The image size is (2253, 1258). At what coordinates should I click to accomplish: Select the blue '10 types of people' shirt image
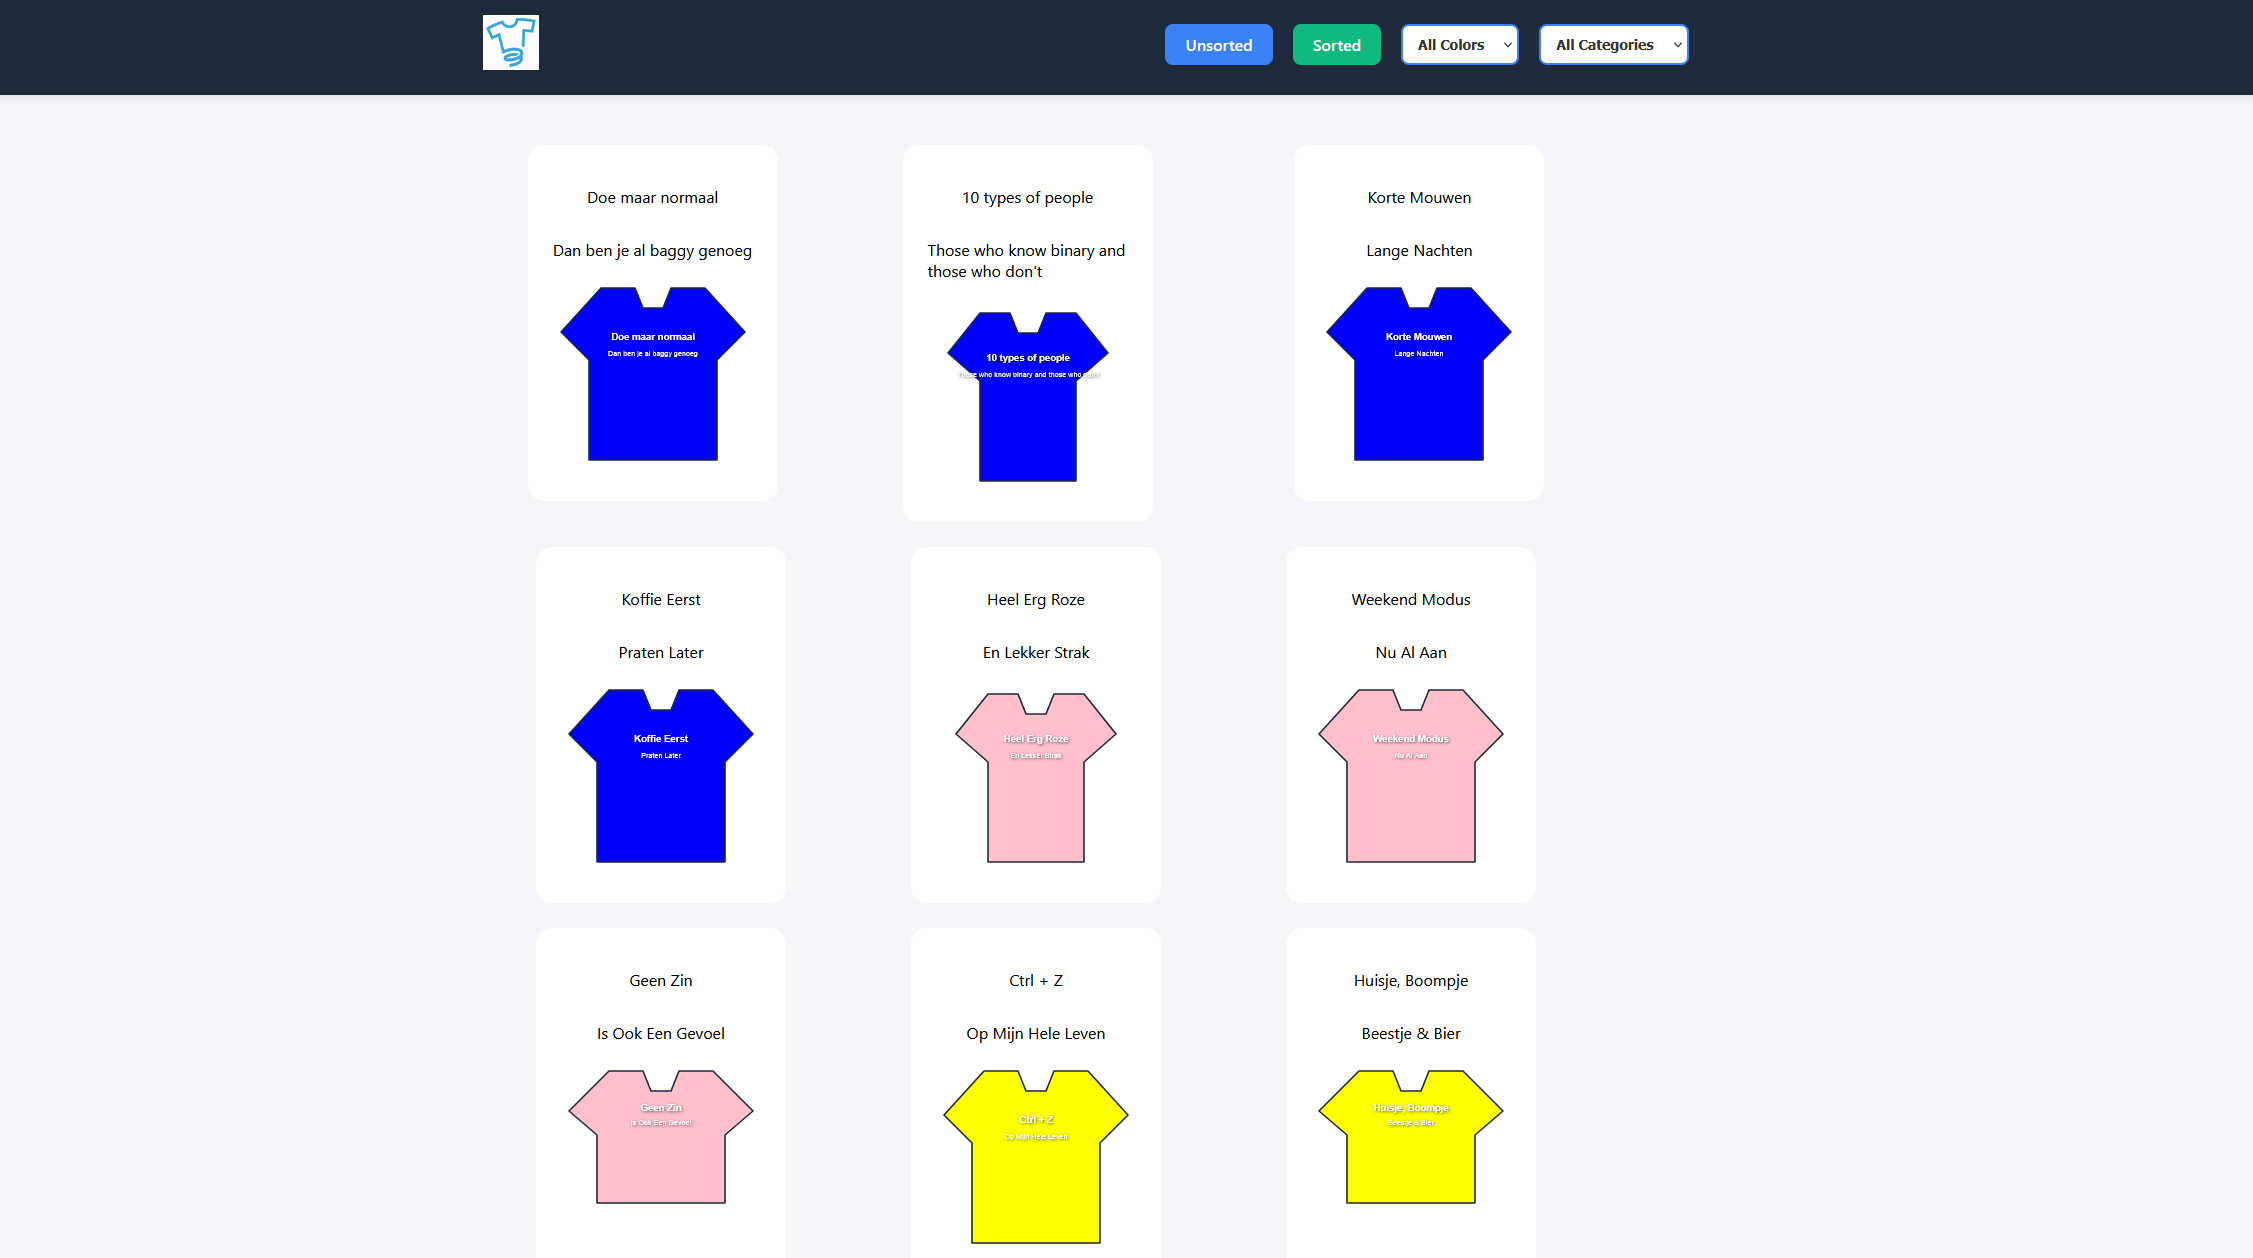point(1028,396)
